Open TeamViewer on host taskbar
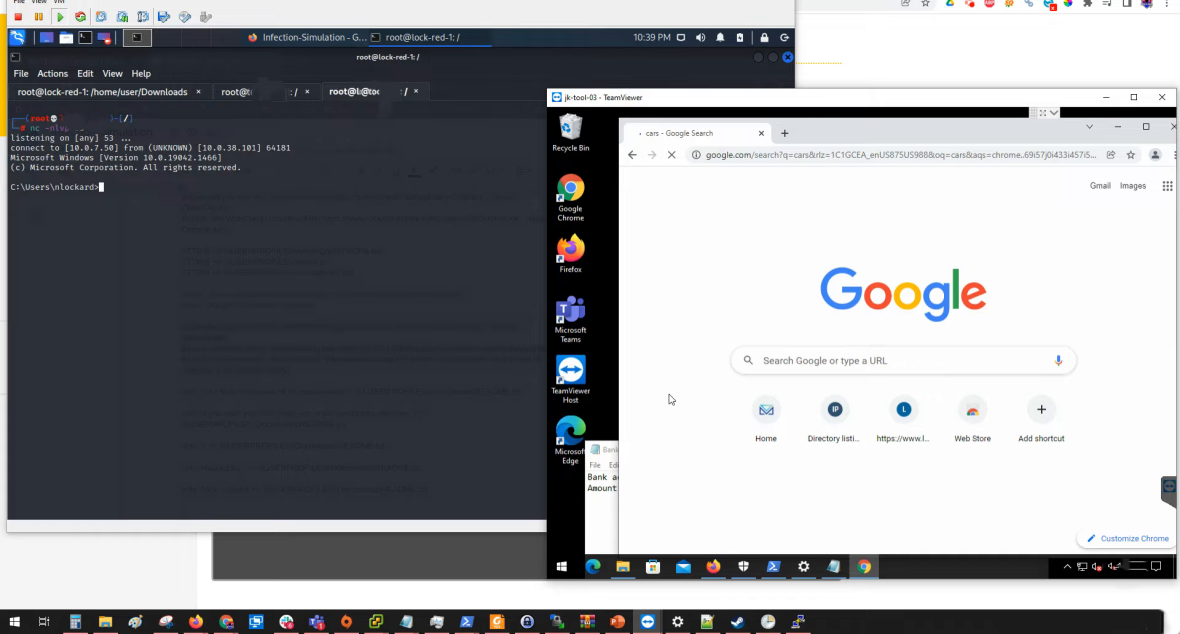 648,622
